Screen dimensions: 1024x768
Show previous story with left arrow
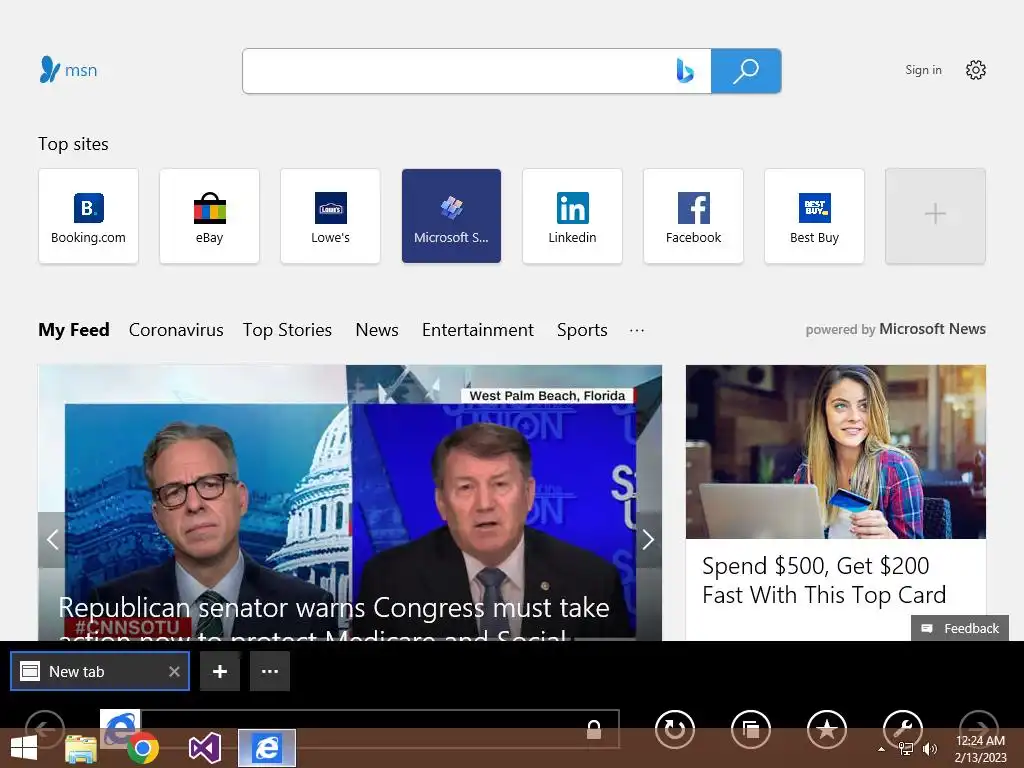pyautogui.click(x=52, y=539)
